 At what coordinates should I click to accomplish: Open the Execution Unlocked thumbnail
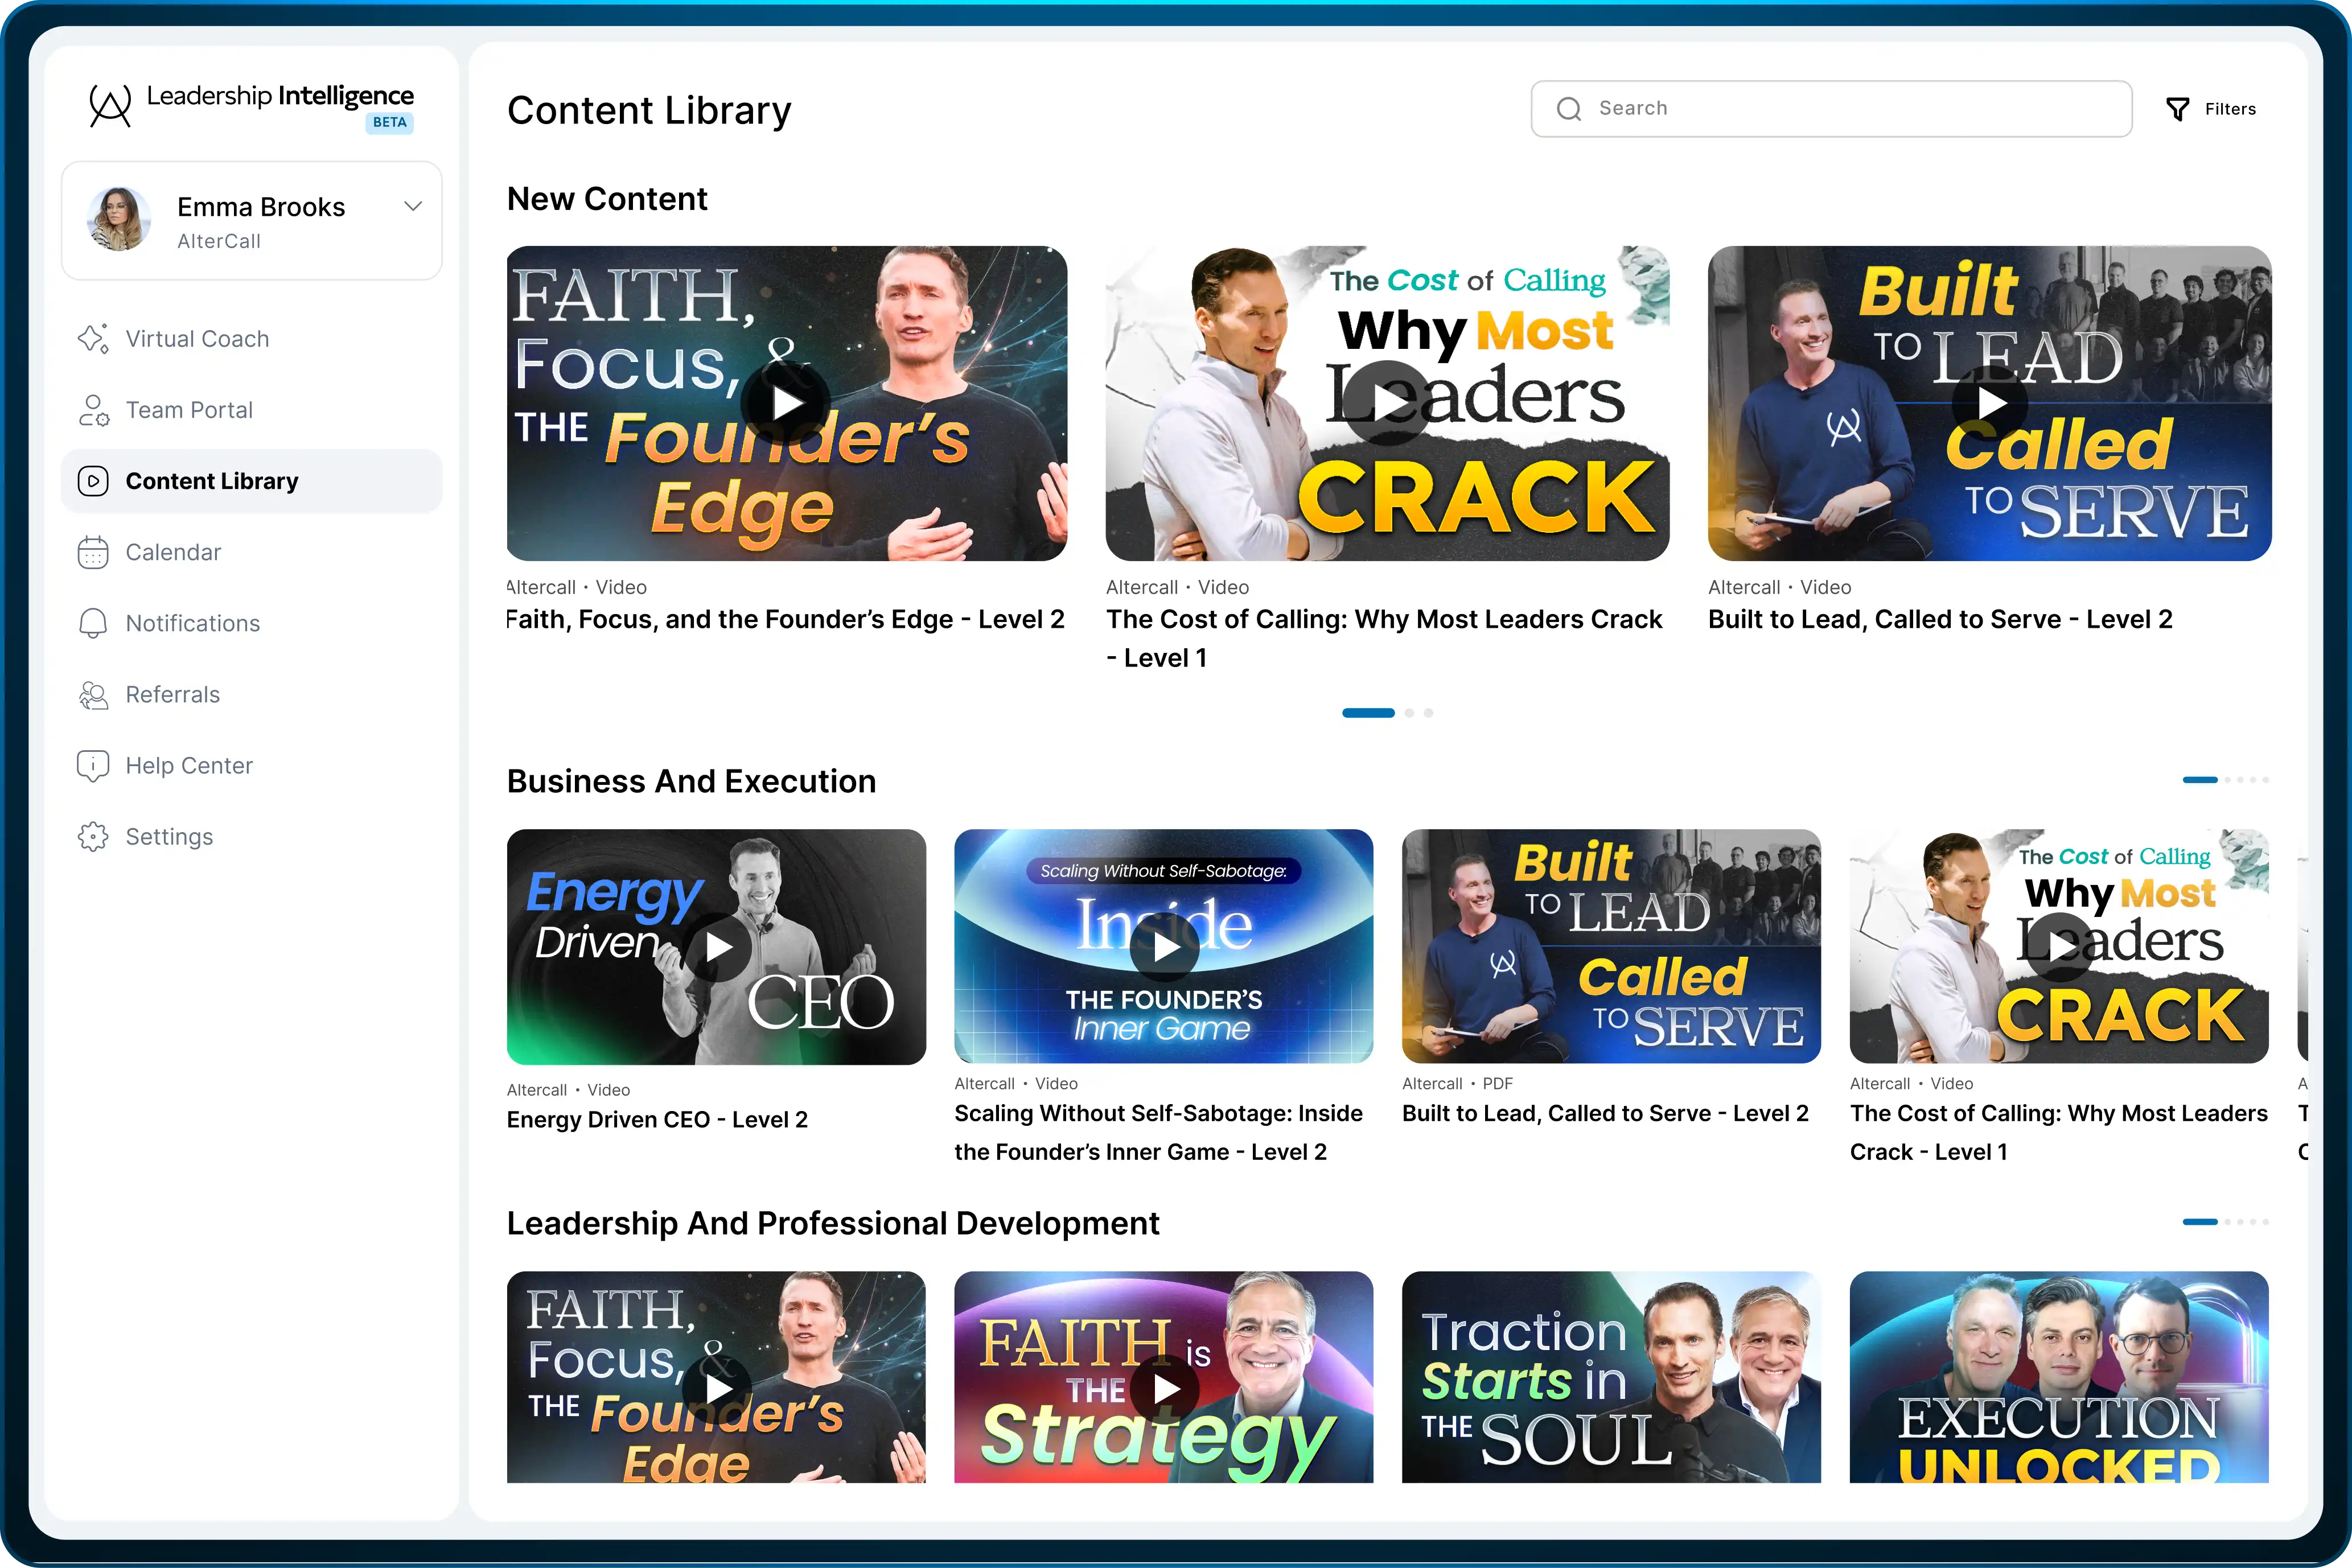(2058, 1377)
